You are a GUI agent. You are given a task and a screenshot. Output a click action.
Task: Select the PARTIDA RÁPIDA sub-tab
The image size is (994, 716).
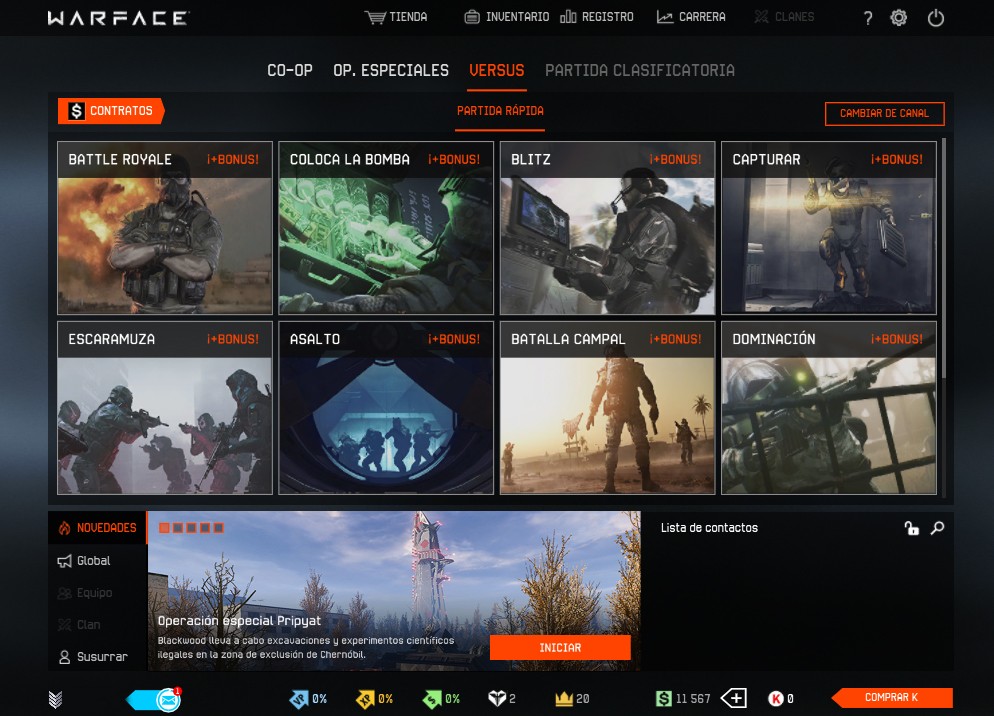click(x=500, y=111)
